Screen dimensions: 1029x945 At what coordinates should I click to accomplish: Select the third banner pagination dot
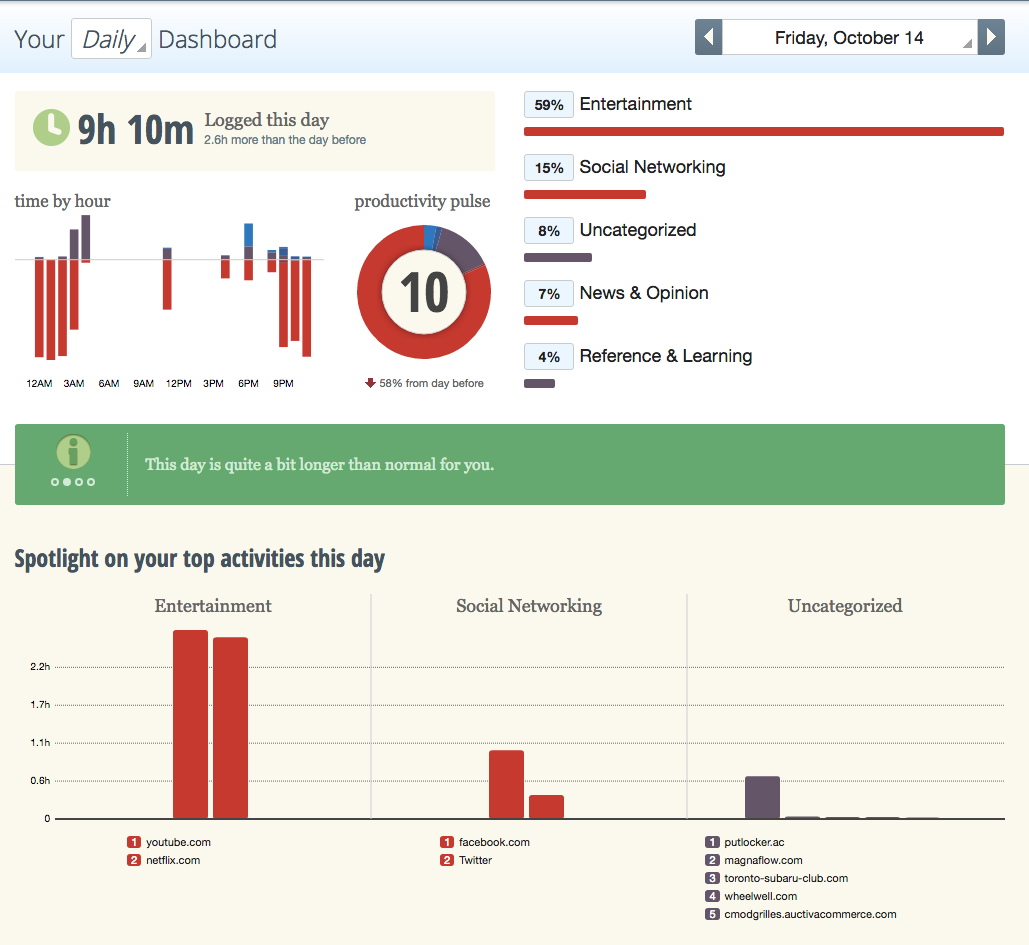pyautogui.click(x=79, y=482)
